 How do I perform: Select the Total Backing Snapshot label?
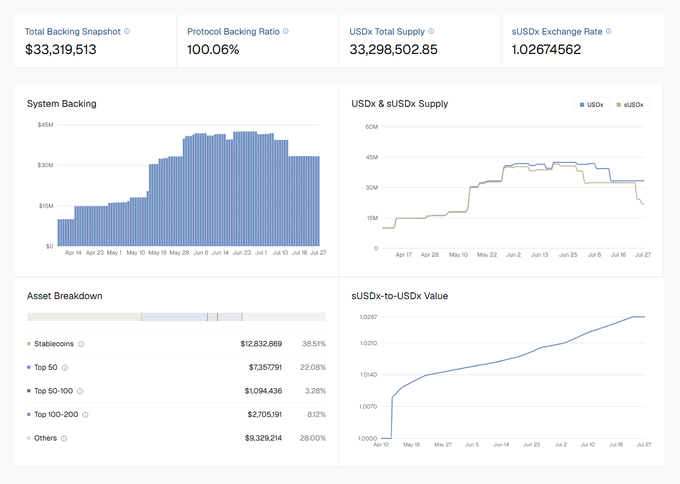click(72, 32)
